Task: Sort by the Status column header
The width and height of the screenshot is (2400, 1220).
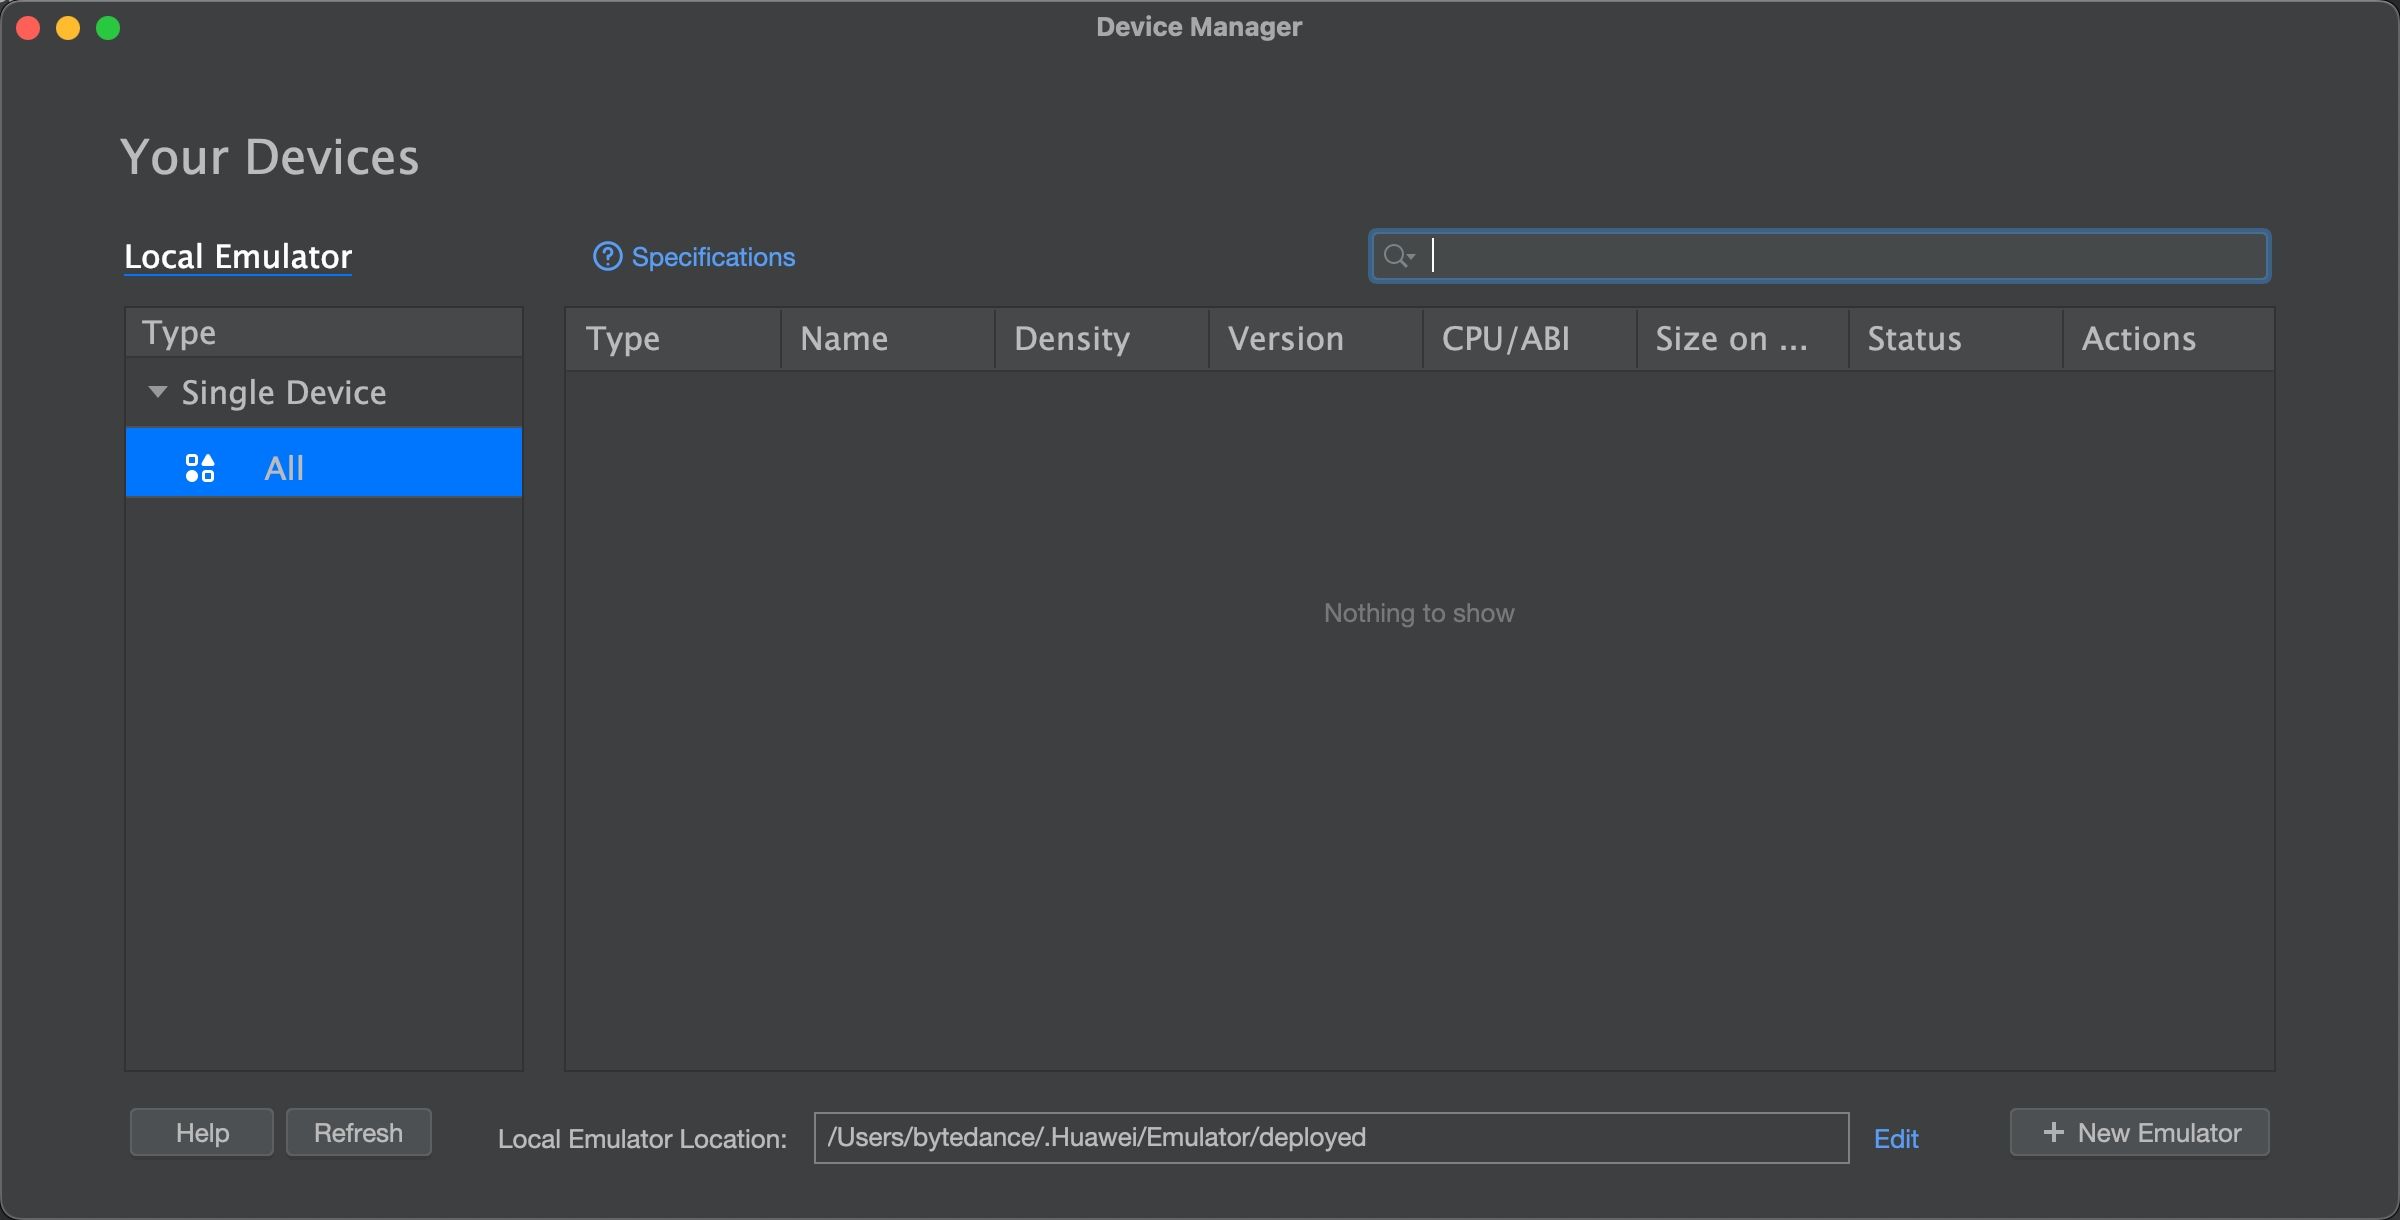Action: tap(1956, 339)
